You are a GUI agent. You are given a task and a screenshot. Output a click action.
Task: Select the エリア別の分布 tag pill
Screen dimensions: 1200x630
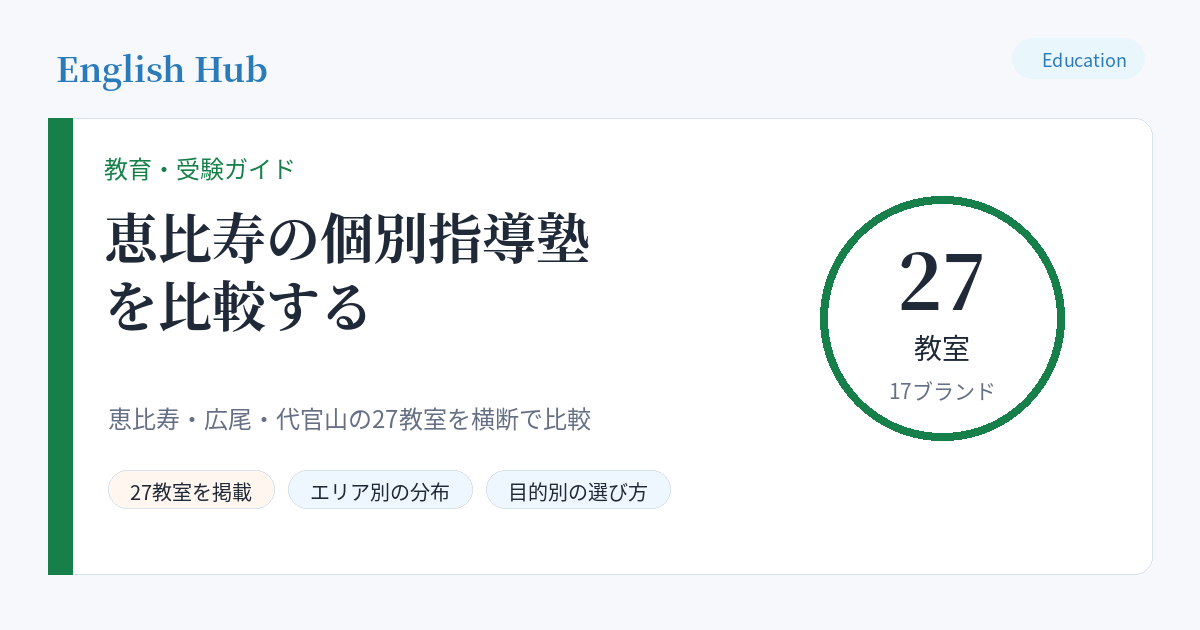point(380,490)
